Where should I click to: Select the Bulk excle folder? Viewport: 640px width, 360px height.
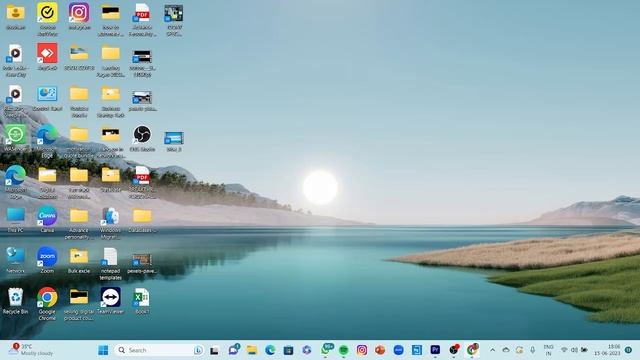click(79, 256)
